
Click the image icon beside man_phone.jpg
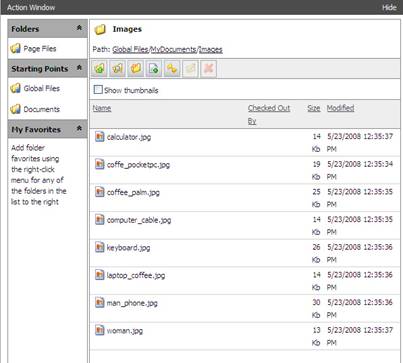click(x=99, y=302)
